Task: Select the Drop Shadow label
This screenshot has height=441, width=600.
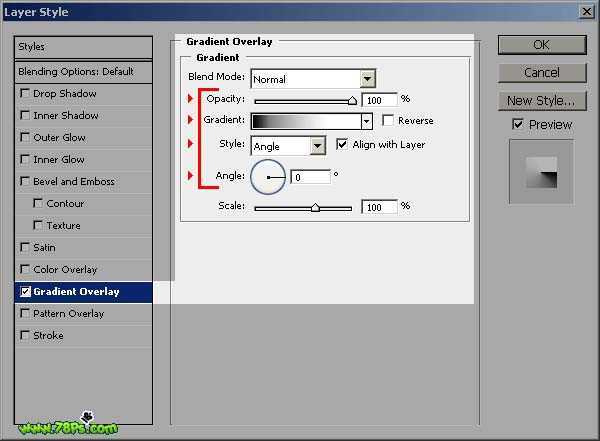Action: tap(65, 93)
